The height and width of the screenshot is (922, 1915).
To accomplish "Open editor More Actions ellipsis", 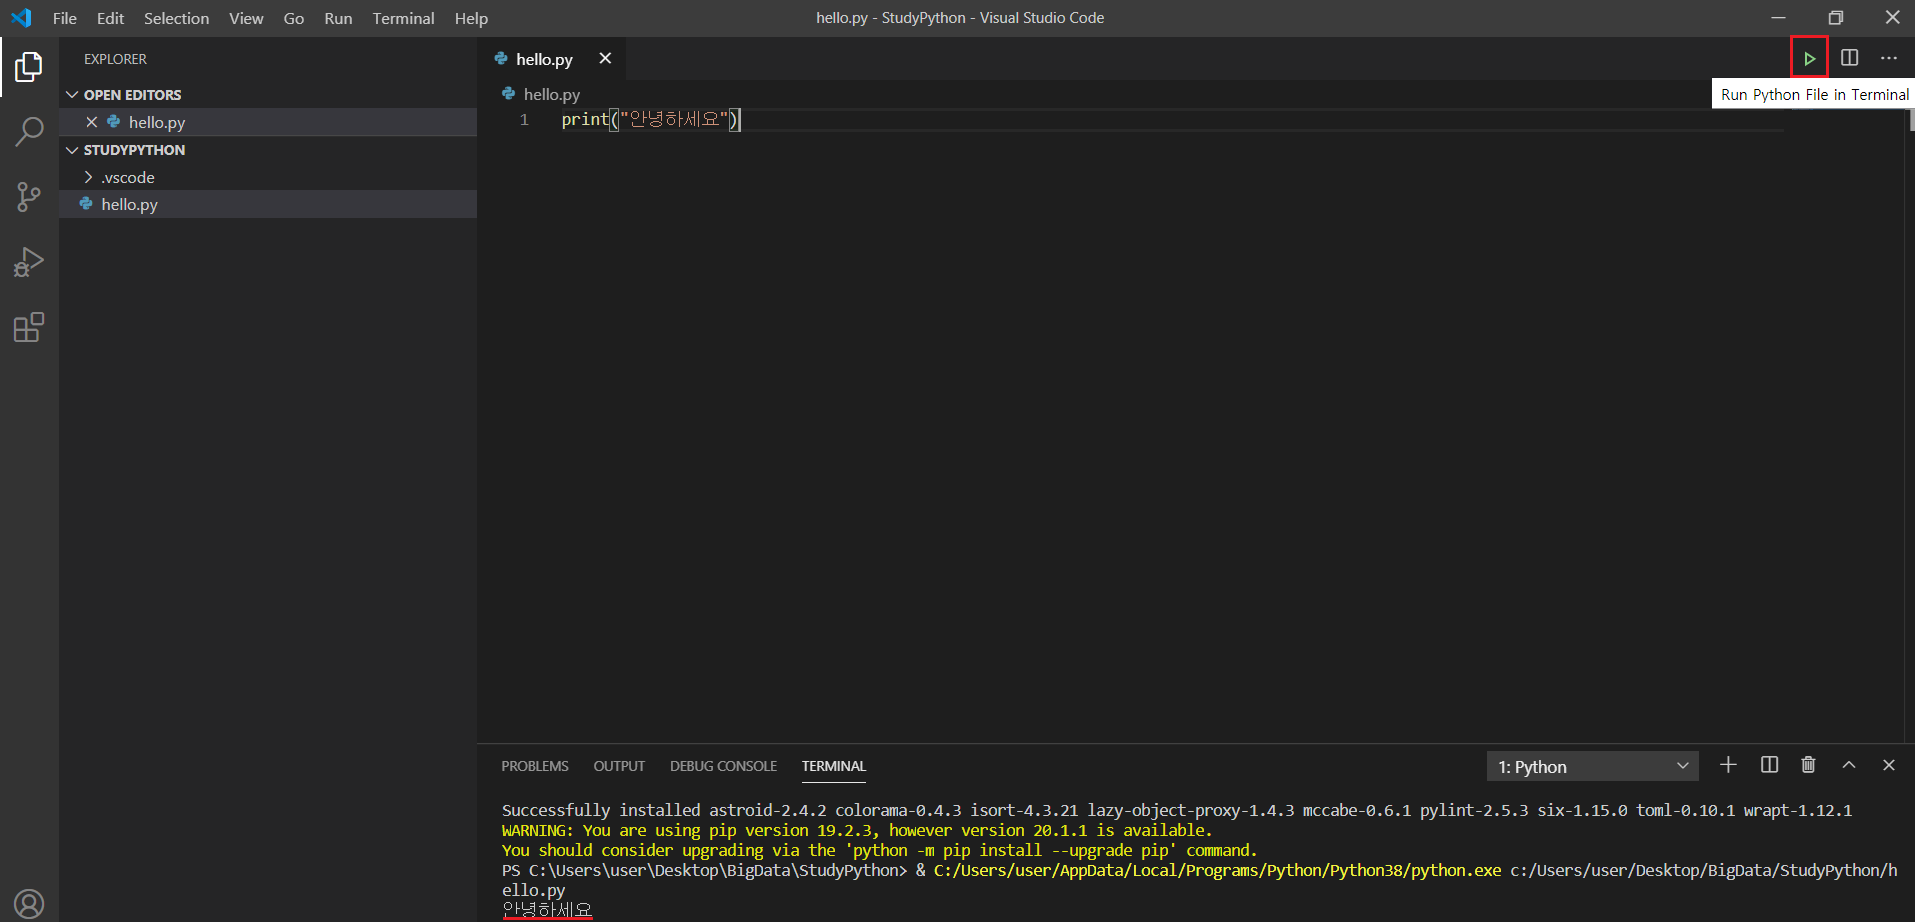I will pyautogui.click(x=1888, y=58).
